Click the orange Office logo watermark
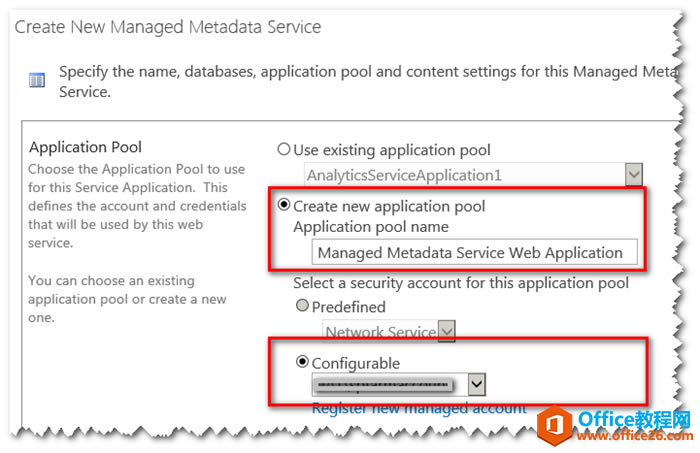 (x=551, y=420)
